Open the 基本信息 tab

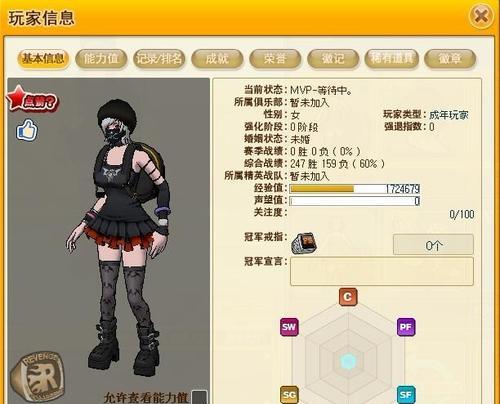[43, 59]
